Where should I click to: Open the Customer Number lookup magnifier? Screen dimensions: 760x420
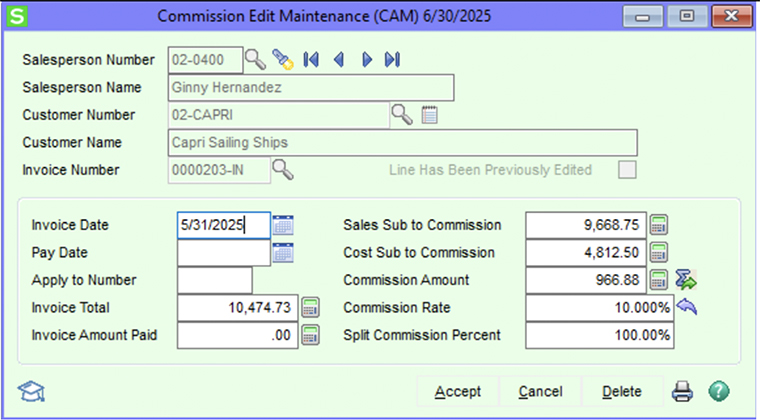(x=402, y=115)
